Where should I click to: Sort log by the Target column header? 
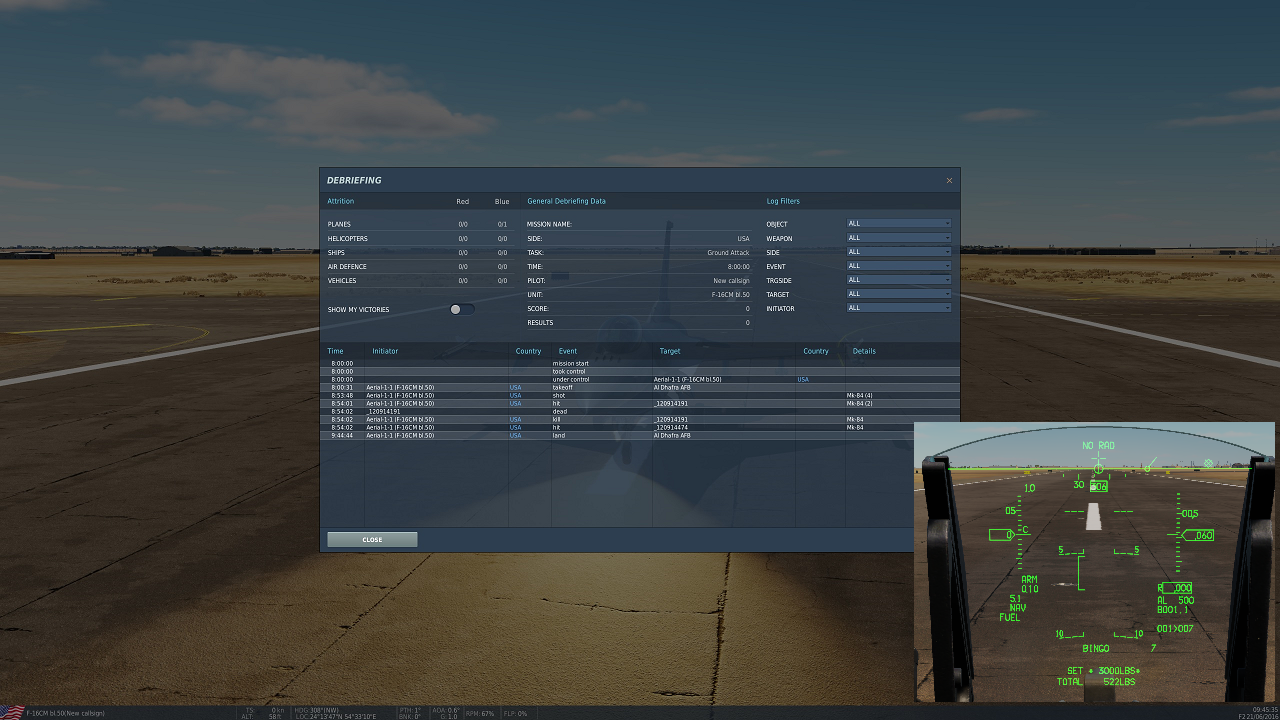[x=670, y=351]
